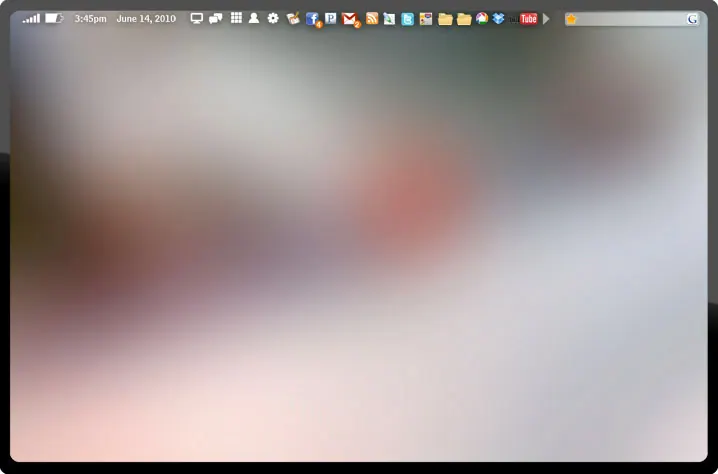
Task: Open the settings gear icon
Action: [x=273, y=18]
